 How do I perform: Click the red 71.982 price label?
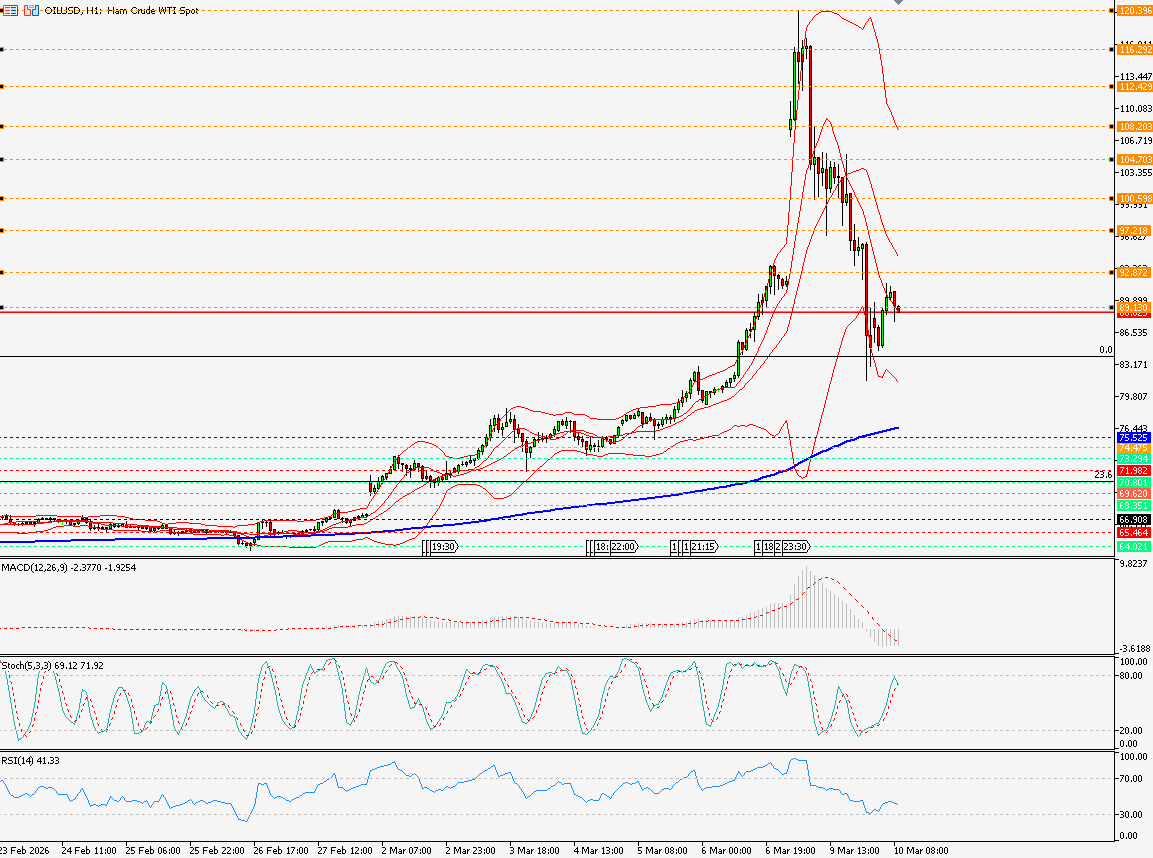pos(1134,471)
